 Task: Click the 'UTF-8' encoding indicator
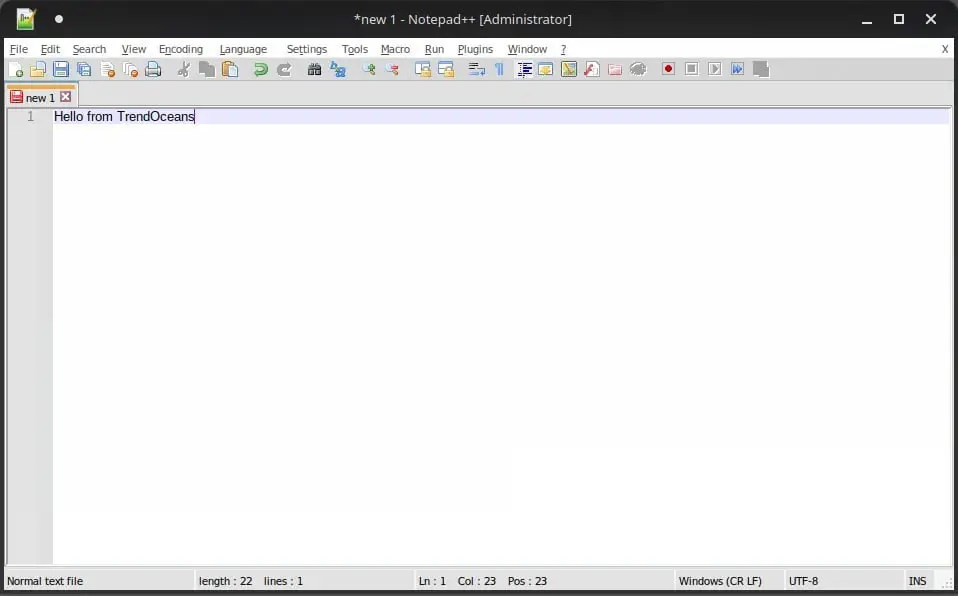click(x=803, y=581)
